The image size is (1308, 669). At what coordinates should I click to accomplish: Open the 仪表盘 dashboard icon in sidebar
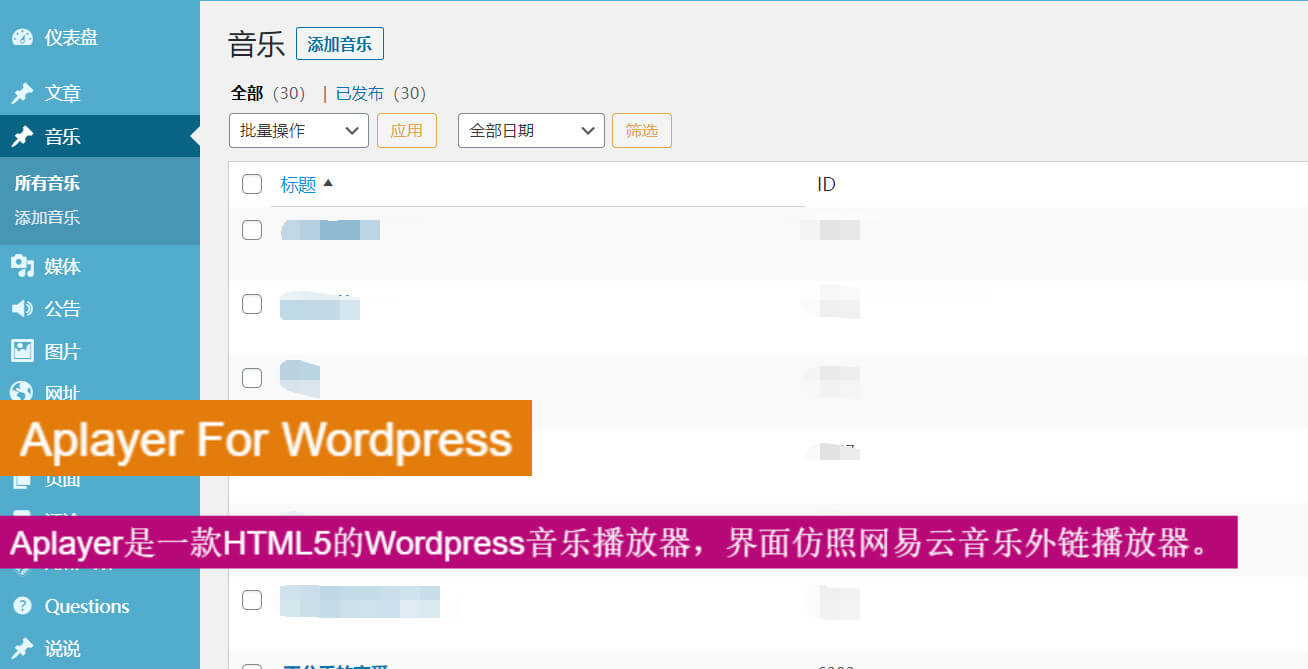[x=22, y=37]
